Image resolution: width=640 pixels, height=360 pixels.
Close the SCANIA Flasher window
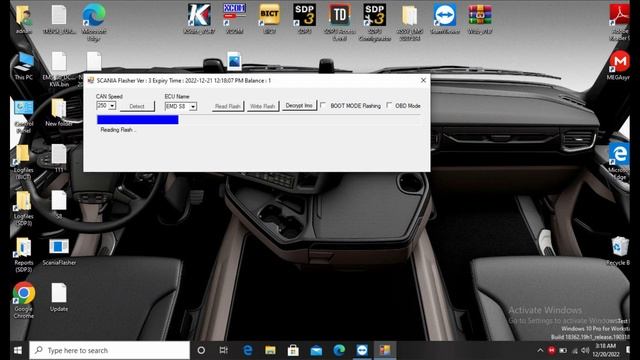(x=423, y=80)
